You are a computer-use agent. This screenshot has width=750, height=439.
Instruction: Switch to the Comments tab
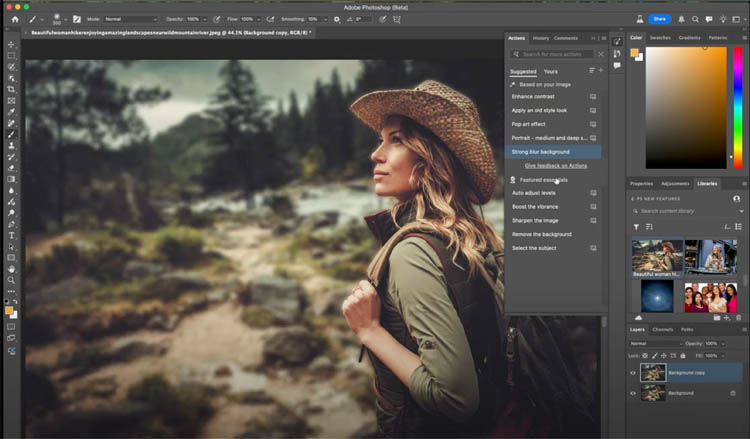tap(566, 38)
